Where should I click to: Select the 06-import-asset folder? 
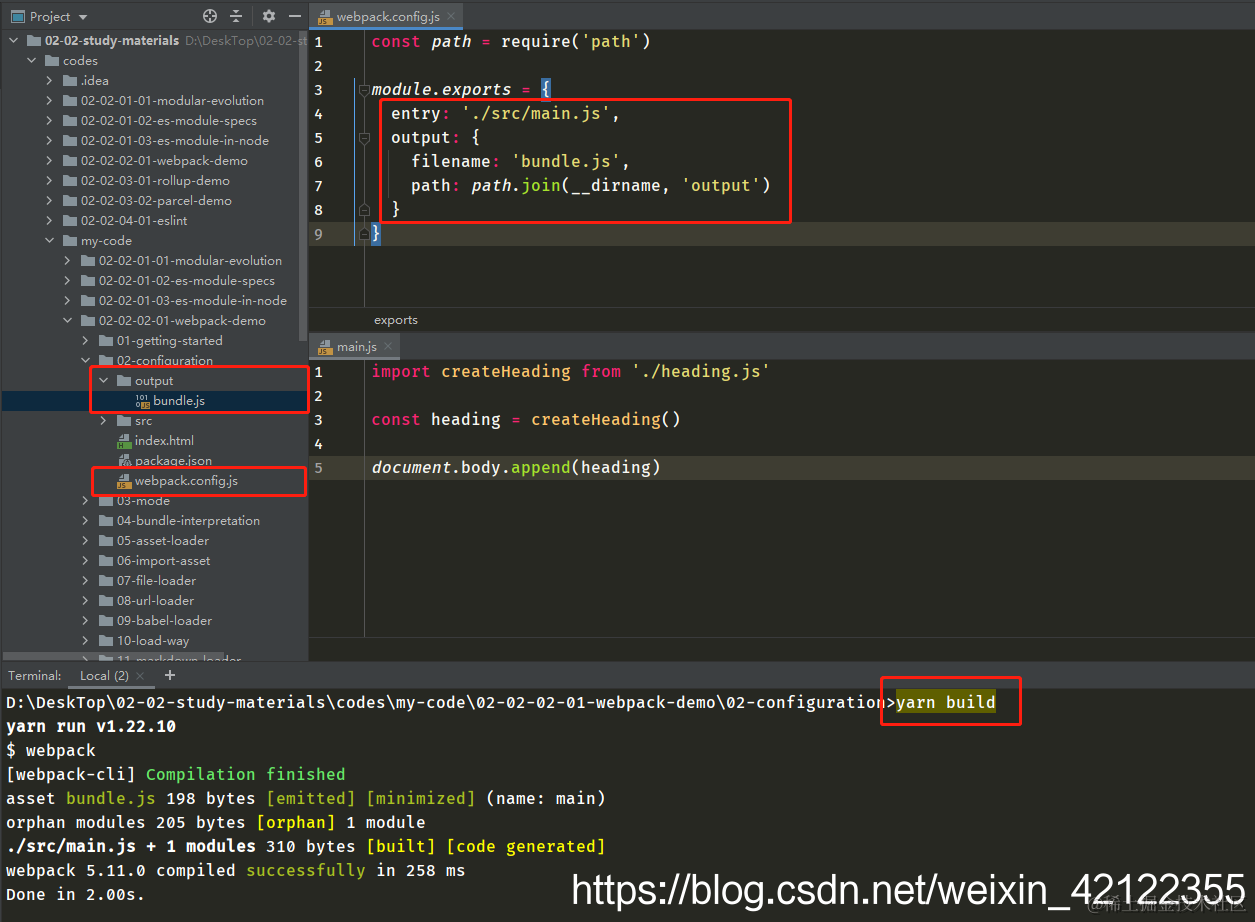click(164, 561)
